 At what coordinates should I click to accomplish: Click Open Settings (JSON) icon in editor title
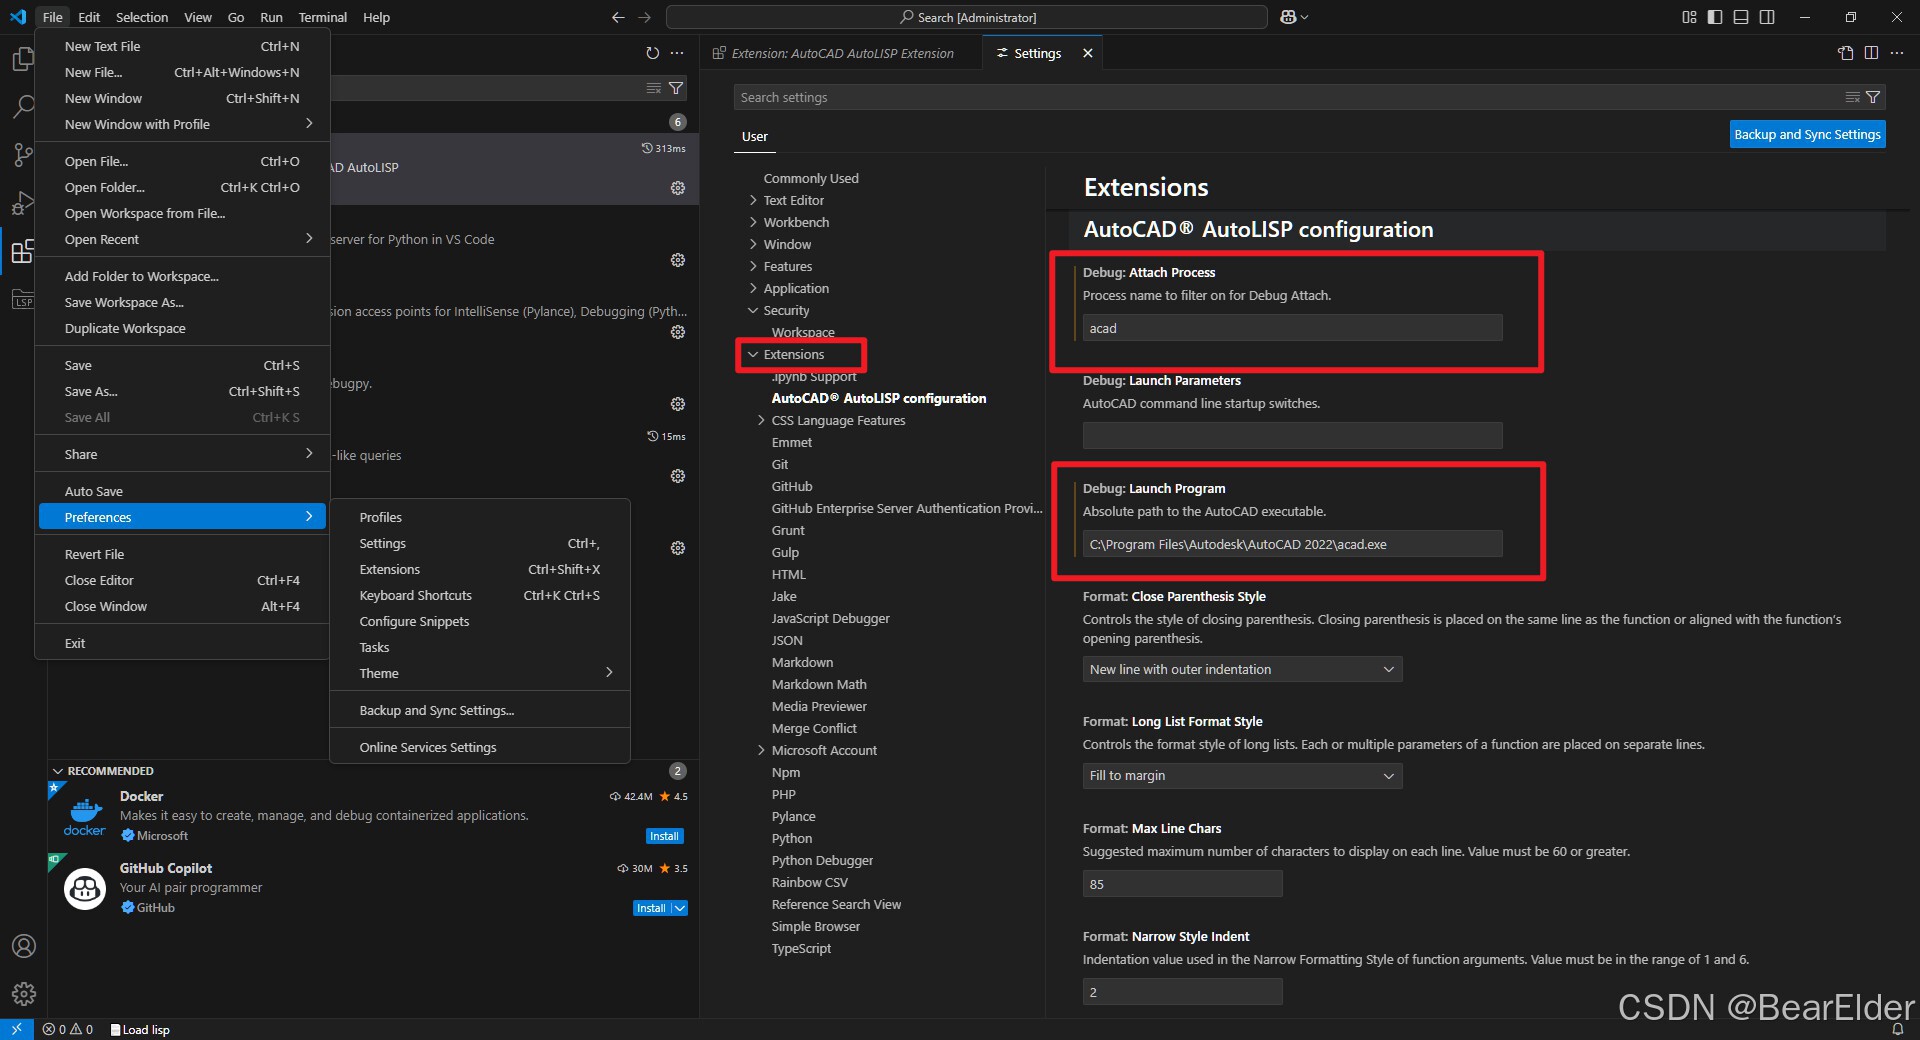(1846, 53)
